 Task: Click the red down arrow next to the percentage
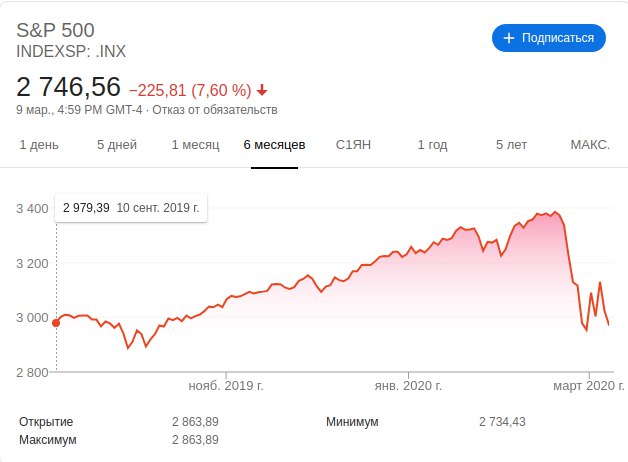click(x=262, y=88)
